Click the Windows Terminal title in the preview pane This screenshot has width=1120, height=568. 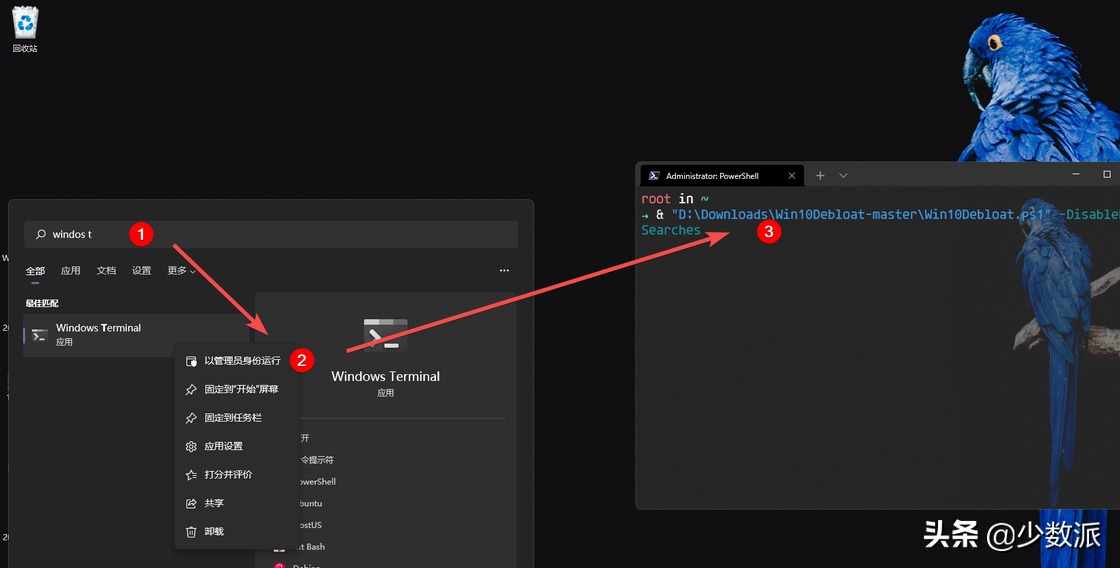point(386,377)
